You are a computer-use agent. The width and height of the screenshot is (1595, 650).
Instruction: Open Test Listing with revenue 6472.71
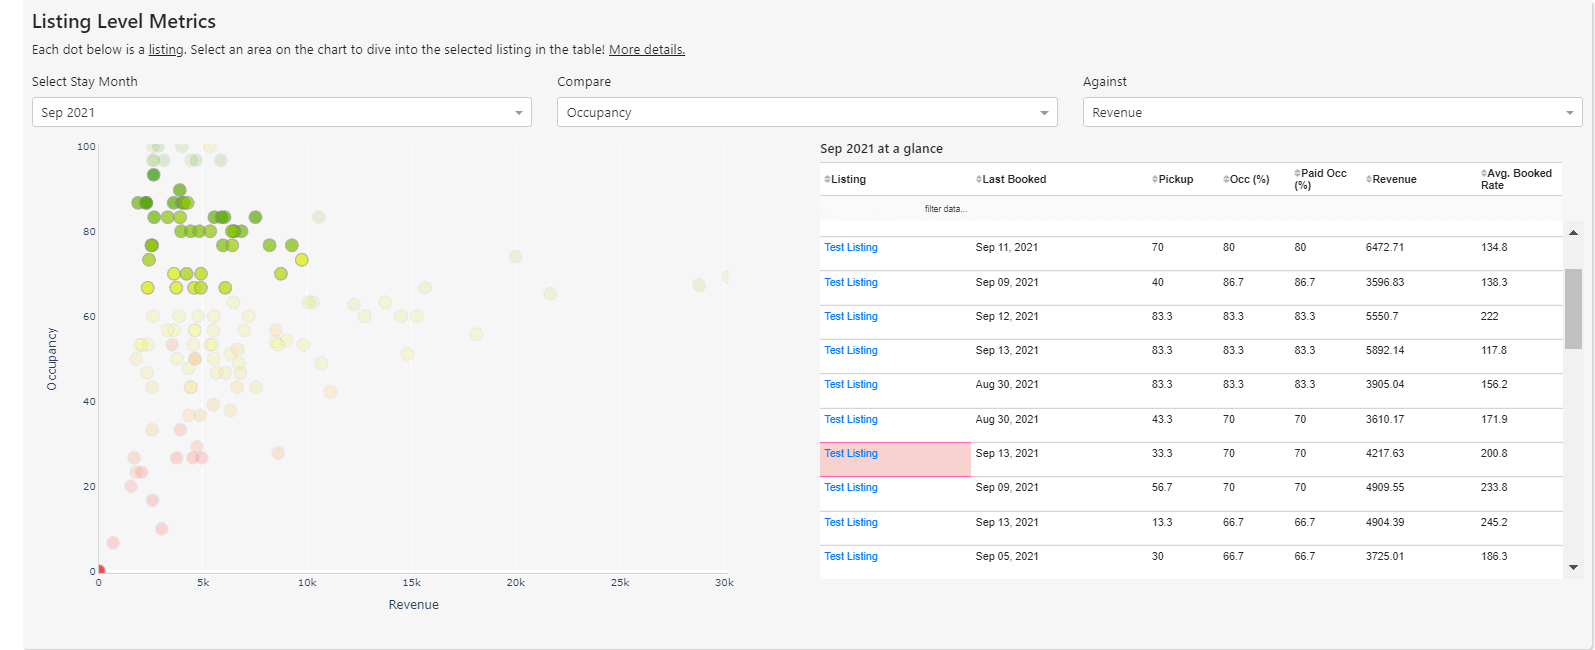[x=850, y=248]
